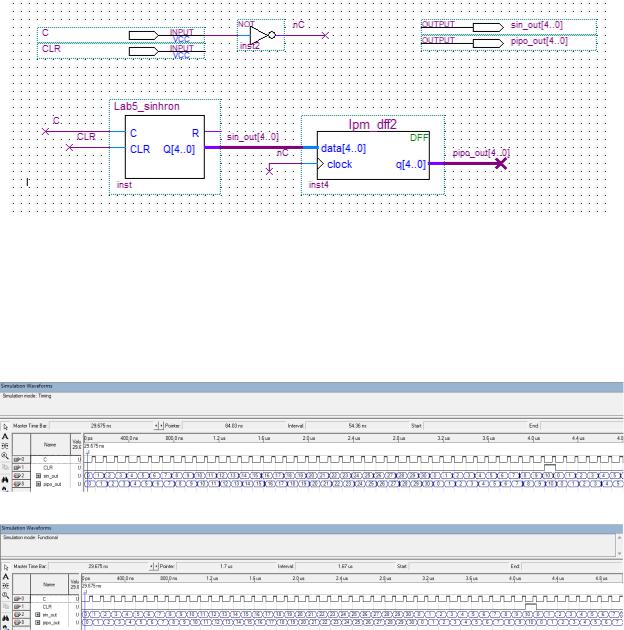Screen dimensions: 624x630
Task: Click the CLR pin icon in the Timing window
Action: (18, 468)
